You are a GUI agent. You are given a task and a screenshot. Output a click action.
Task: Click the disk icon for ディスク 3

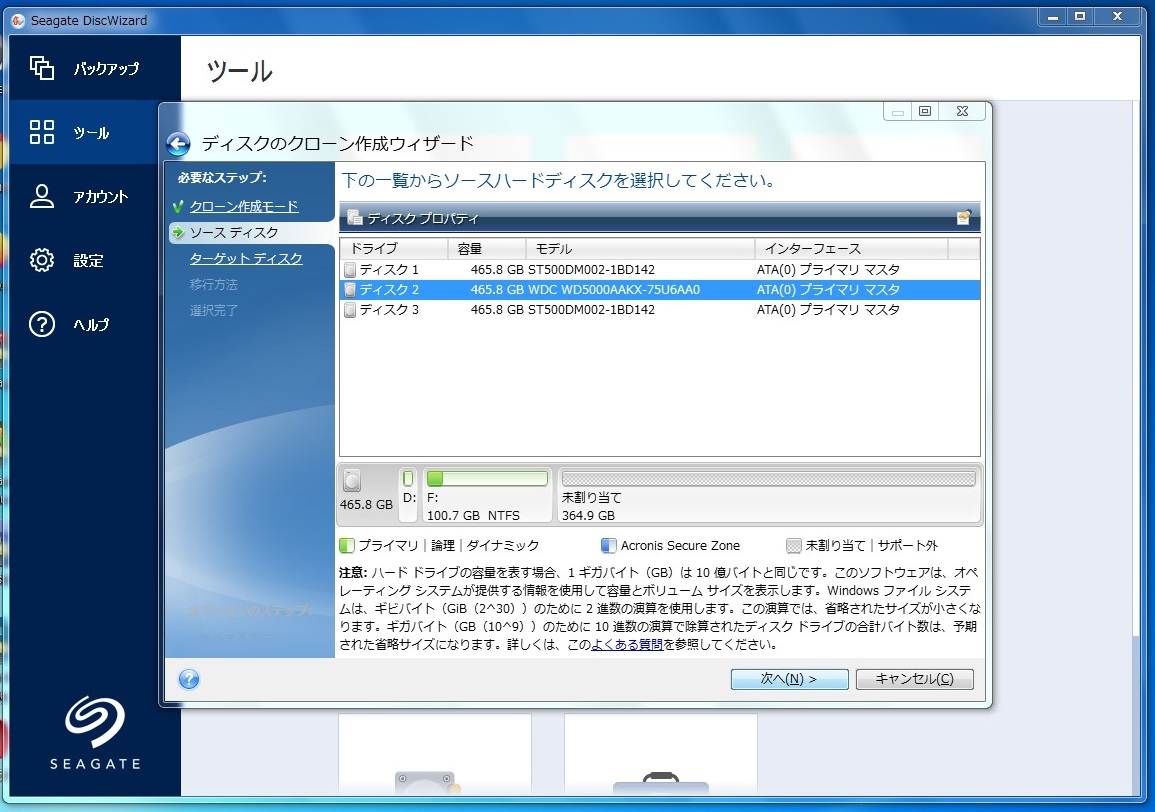(x=350, y=309)
